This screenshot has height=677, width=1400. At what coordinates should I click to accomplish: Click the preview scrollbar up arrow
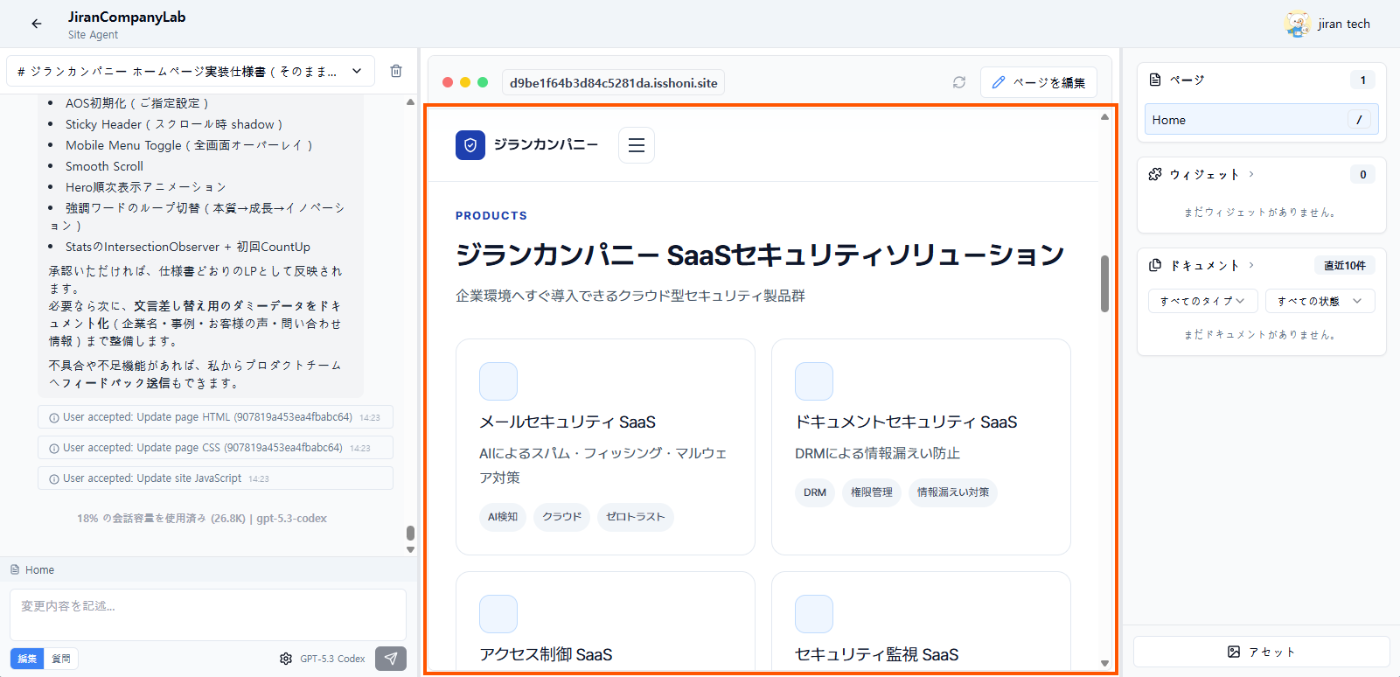pyautogui.click(x=1105, y=117)
